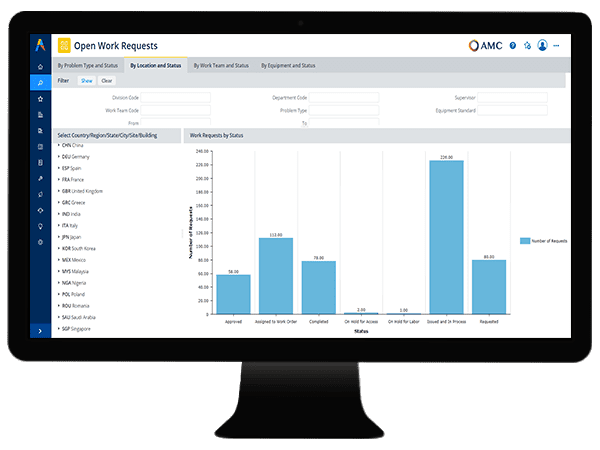Select NGA Nigeria in the tree
The height and width of the screenshot is (450, 600).
point(74,283)
